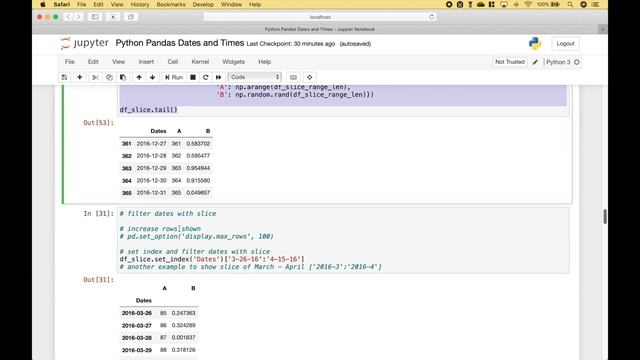Restart the kernel circular arrow icon
The width and height of the screenshot is (640, 360).
[205, 77]
